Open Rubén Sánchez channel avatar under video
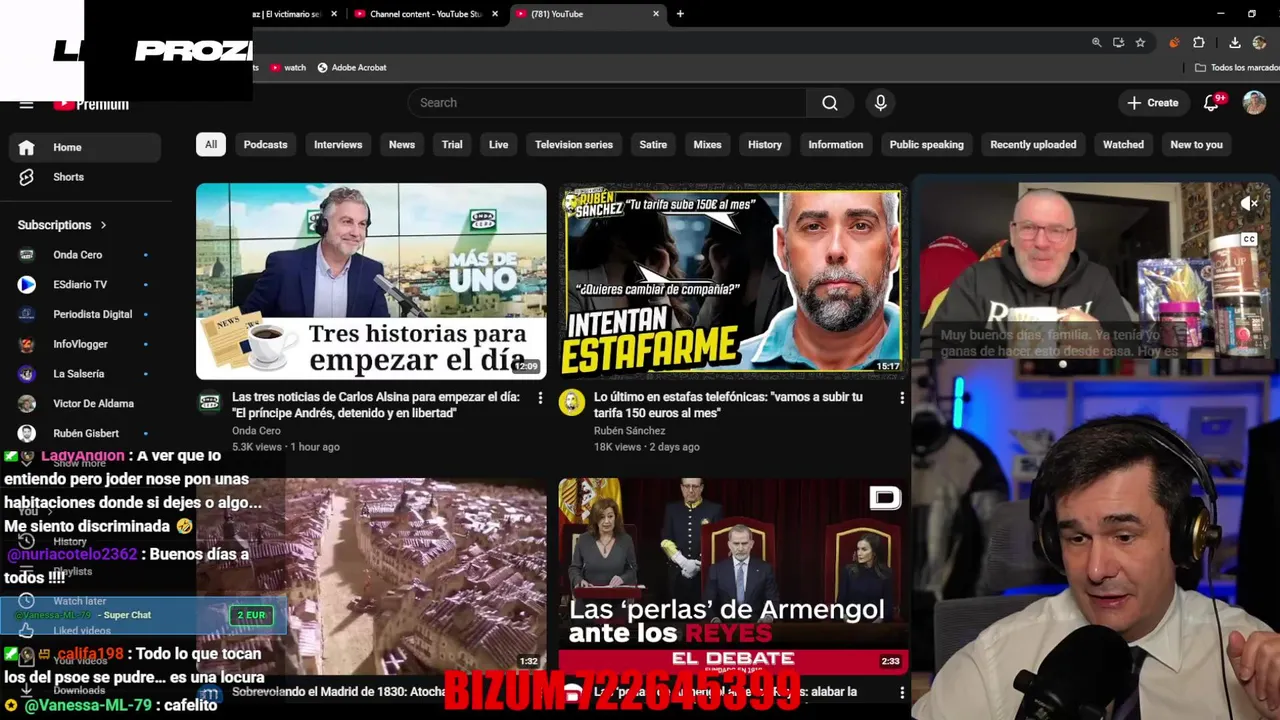The height and width of the screenshot is (720, 1280). coord(571,402)
